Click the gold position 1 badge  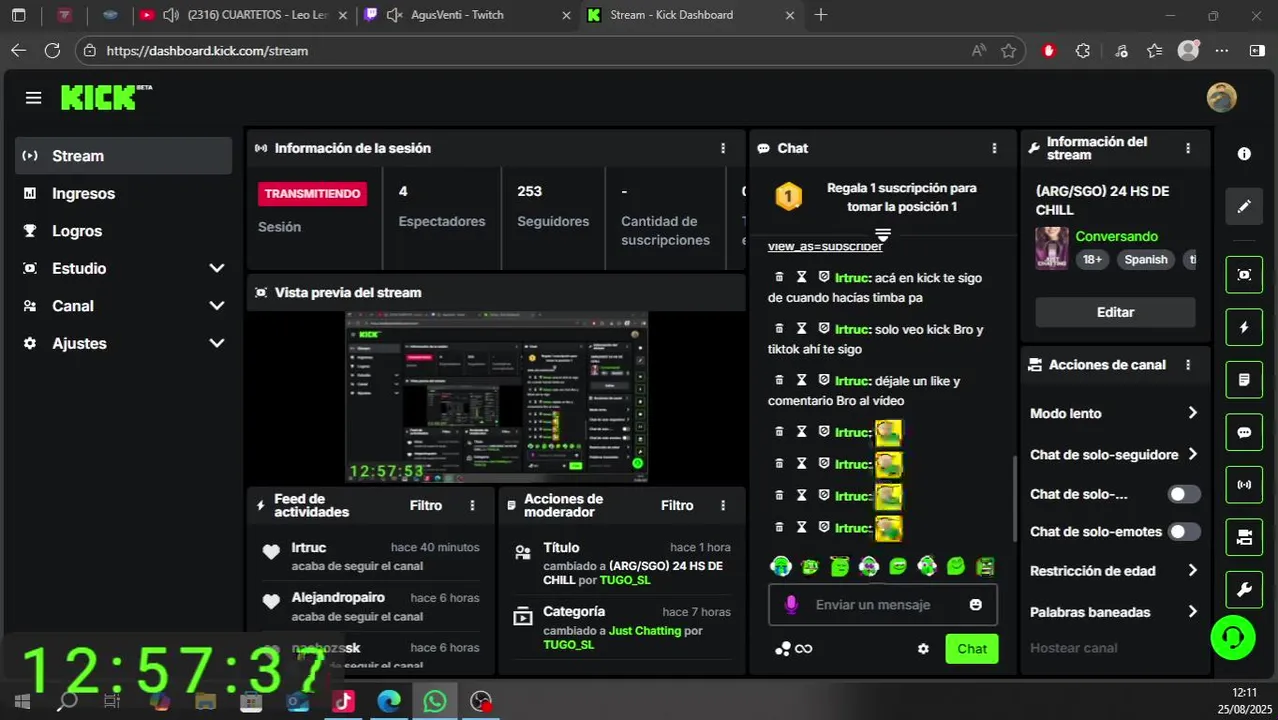(x=789, y=196)
